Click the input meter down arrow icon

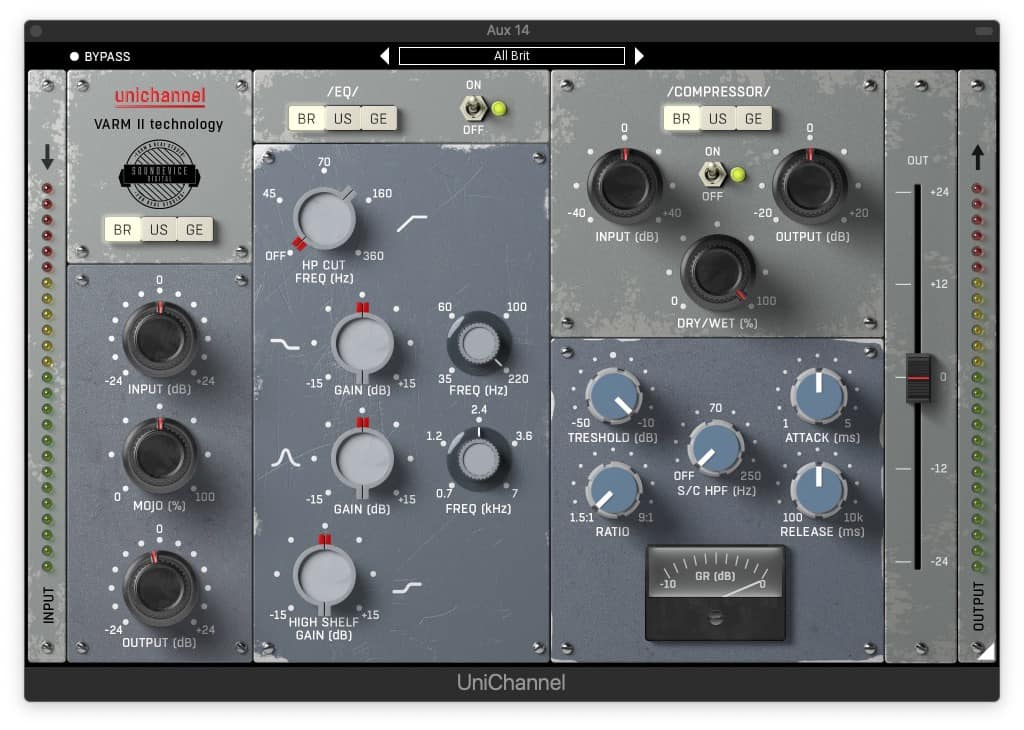point(48,157)
